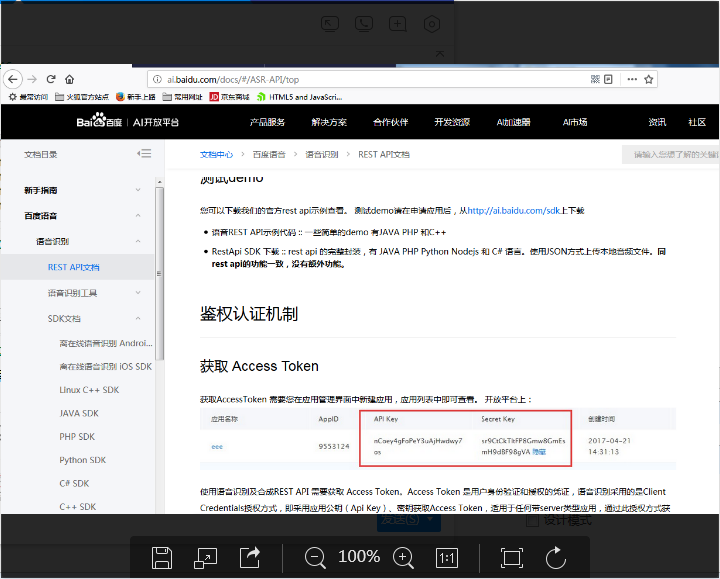Rotate the image with the rotate icon
The height and width of the screenshot is (579, 720).
click(556, 557)
